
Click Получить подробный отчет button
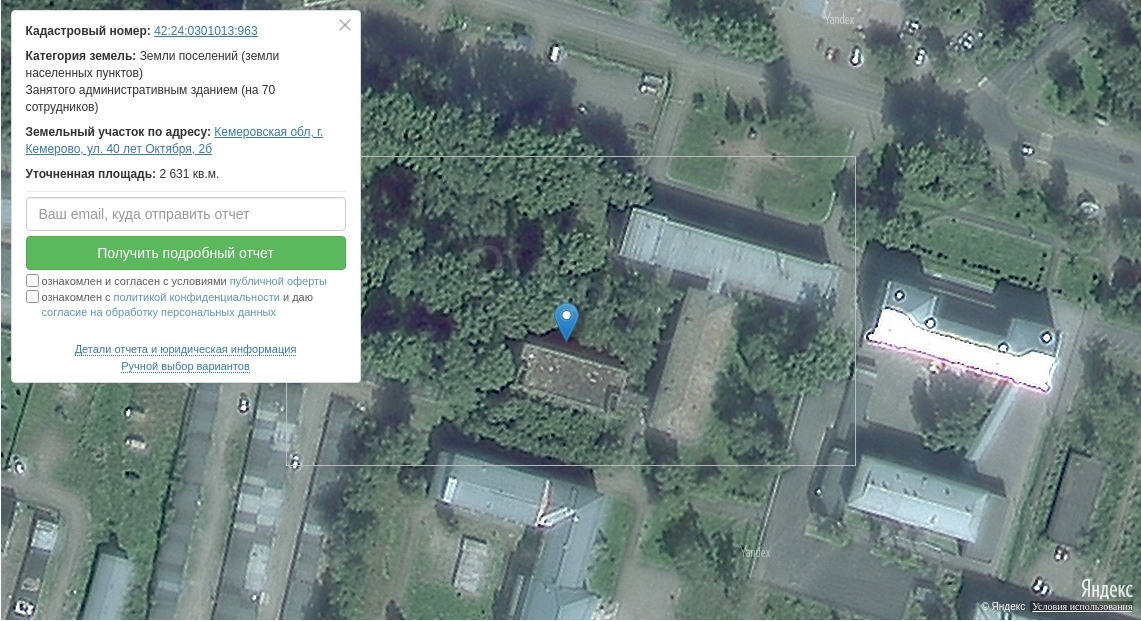186,253
